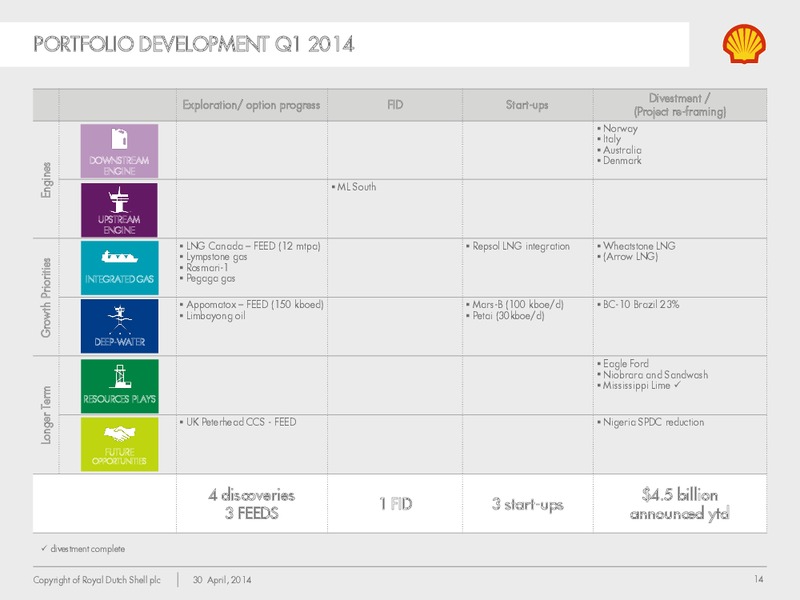Screen dimensions: 800x600
Task: Click Copyright of Royal Dutch Shell plc
Action: point(97,580)
